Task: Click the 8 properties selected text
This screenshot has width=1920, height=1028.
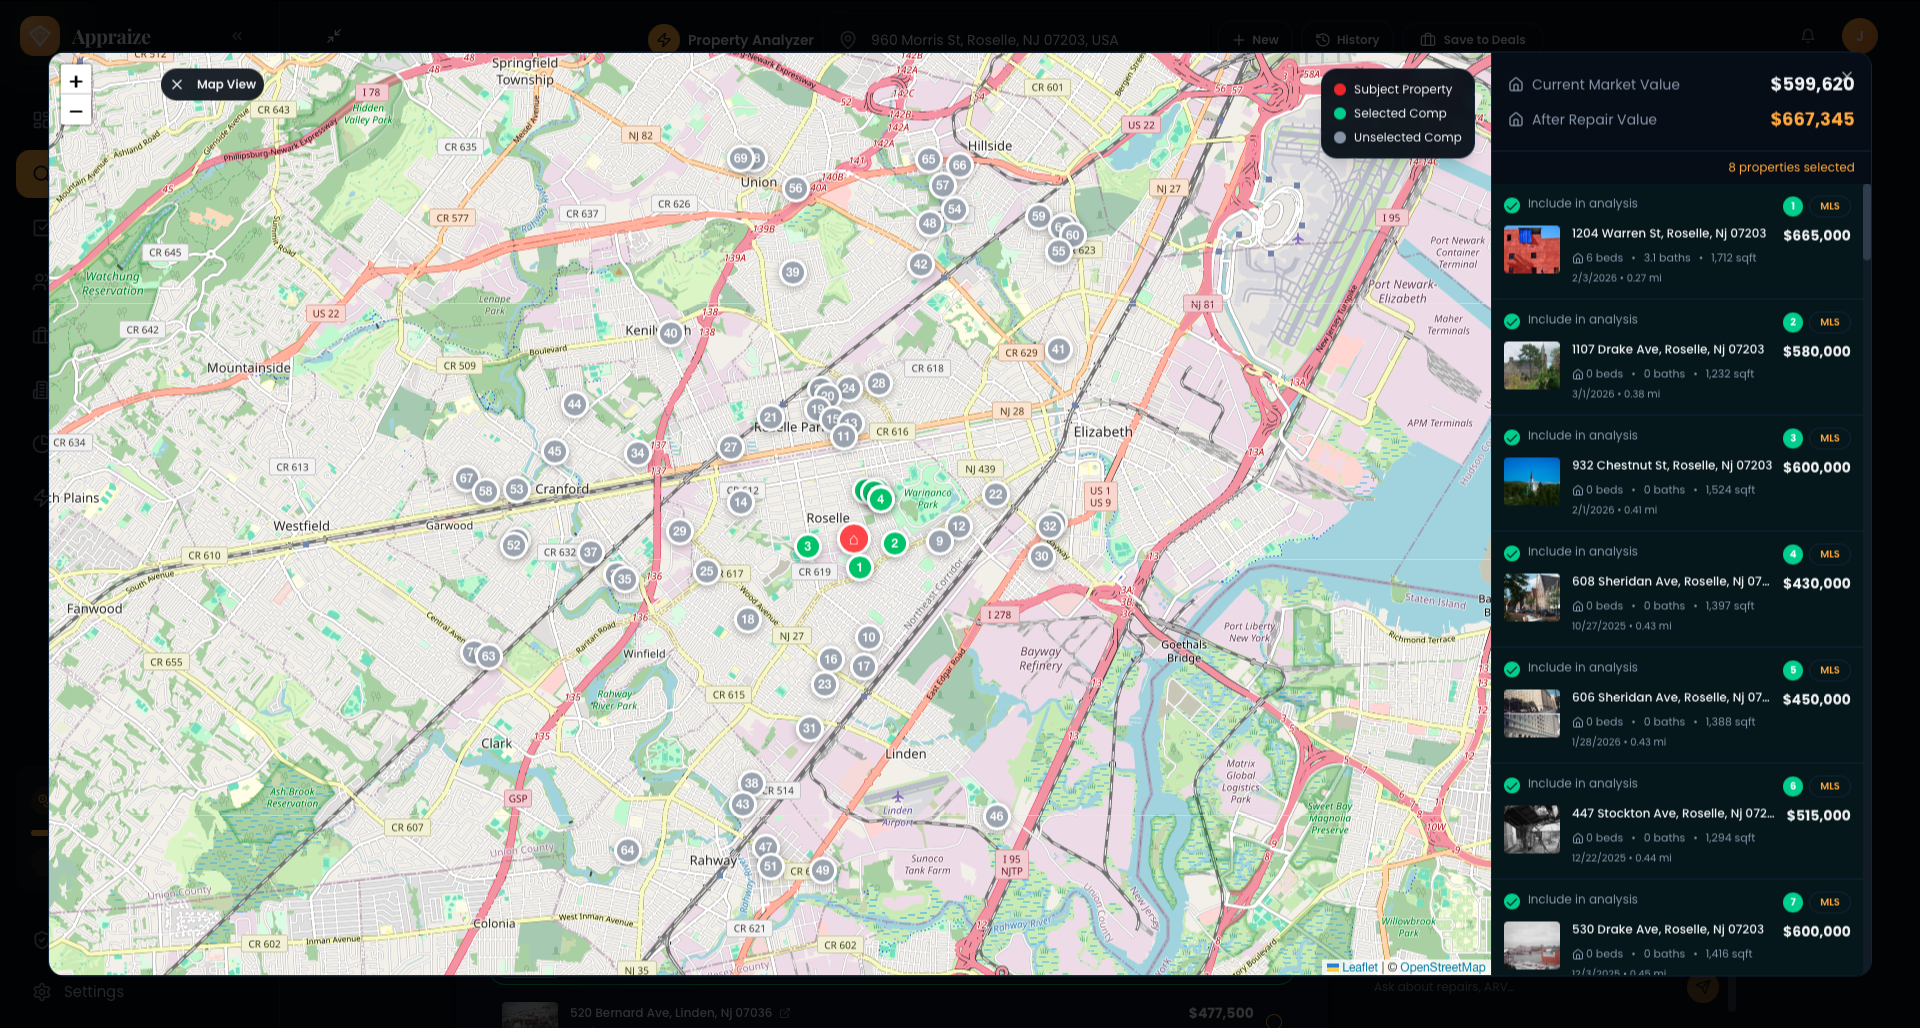Action: click(x=1791, y=167)
